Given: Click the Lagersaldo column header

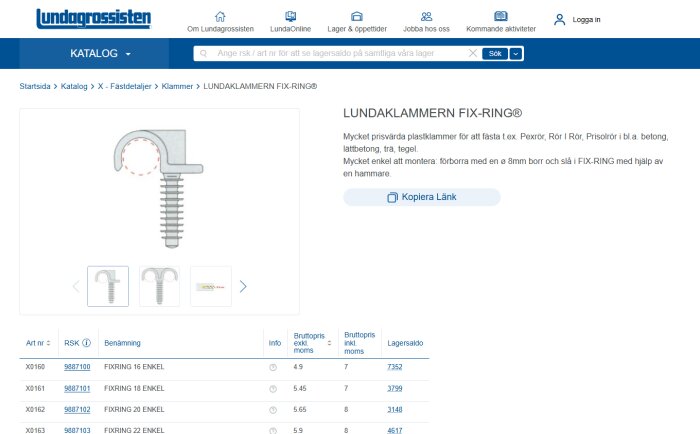Looking at the screenshot, I should 405,343.
